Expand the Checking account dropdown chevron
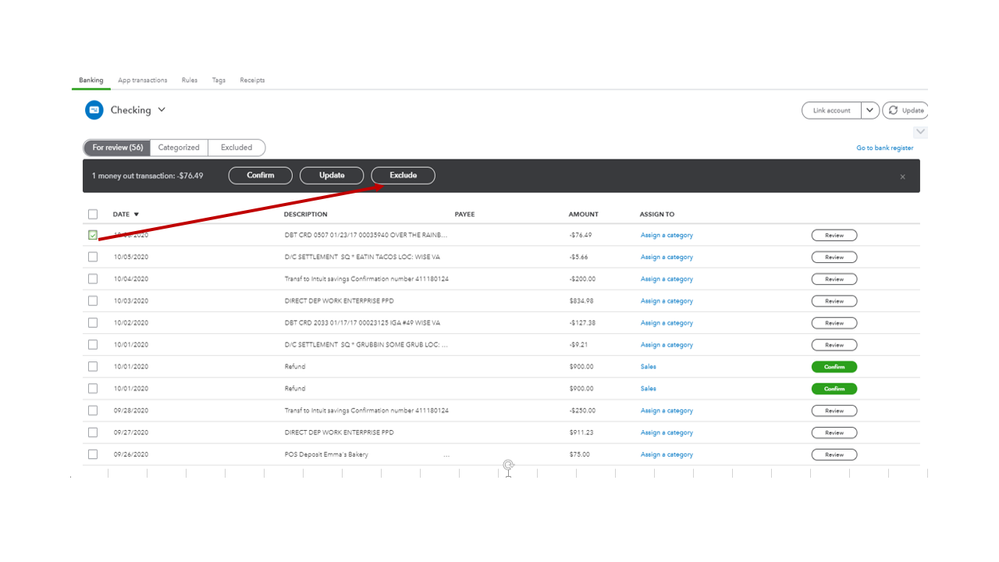 point(162,110)
